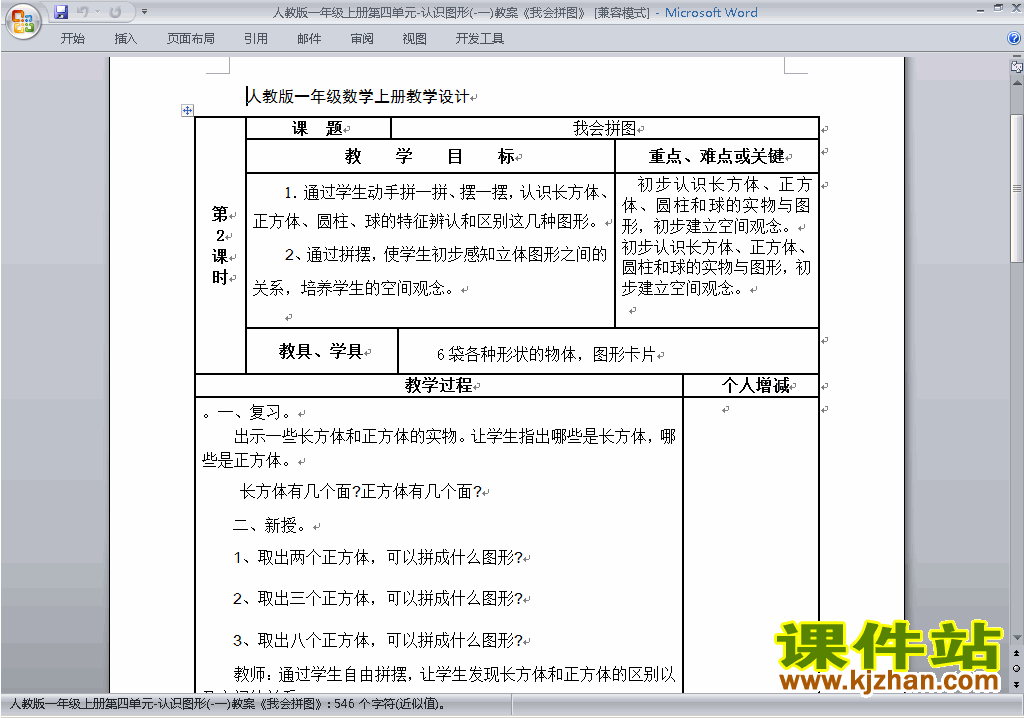Open Customize Quick Access Toolbar dropdown
This screenshot has width=1024, height=718.
pos(144,12)
